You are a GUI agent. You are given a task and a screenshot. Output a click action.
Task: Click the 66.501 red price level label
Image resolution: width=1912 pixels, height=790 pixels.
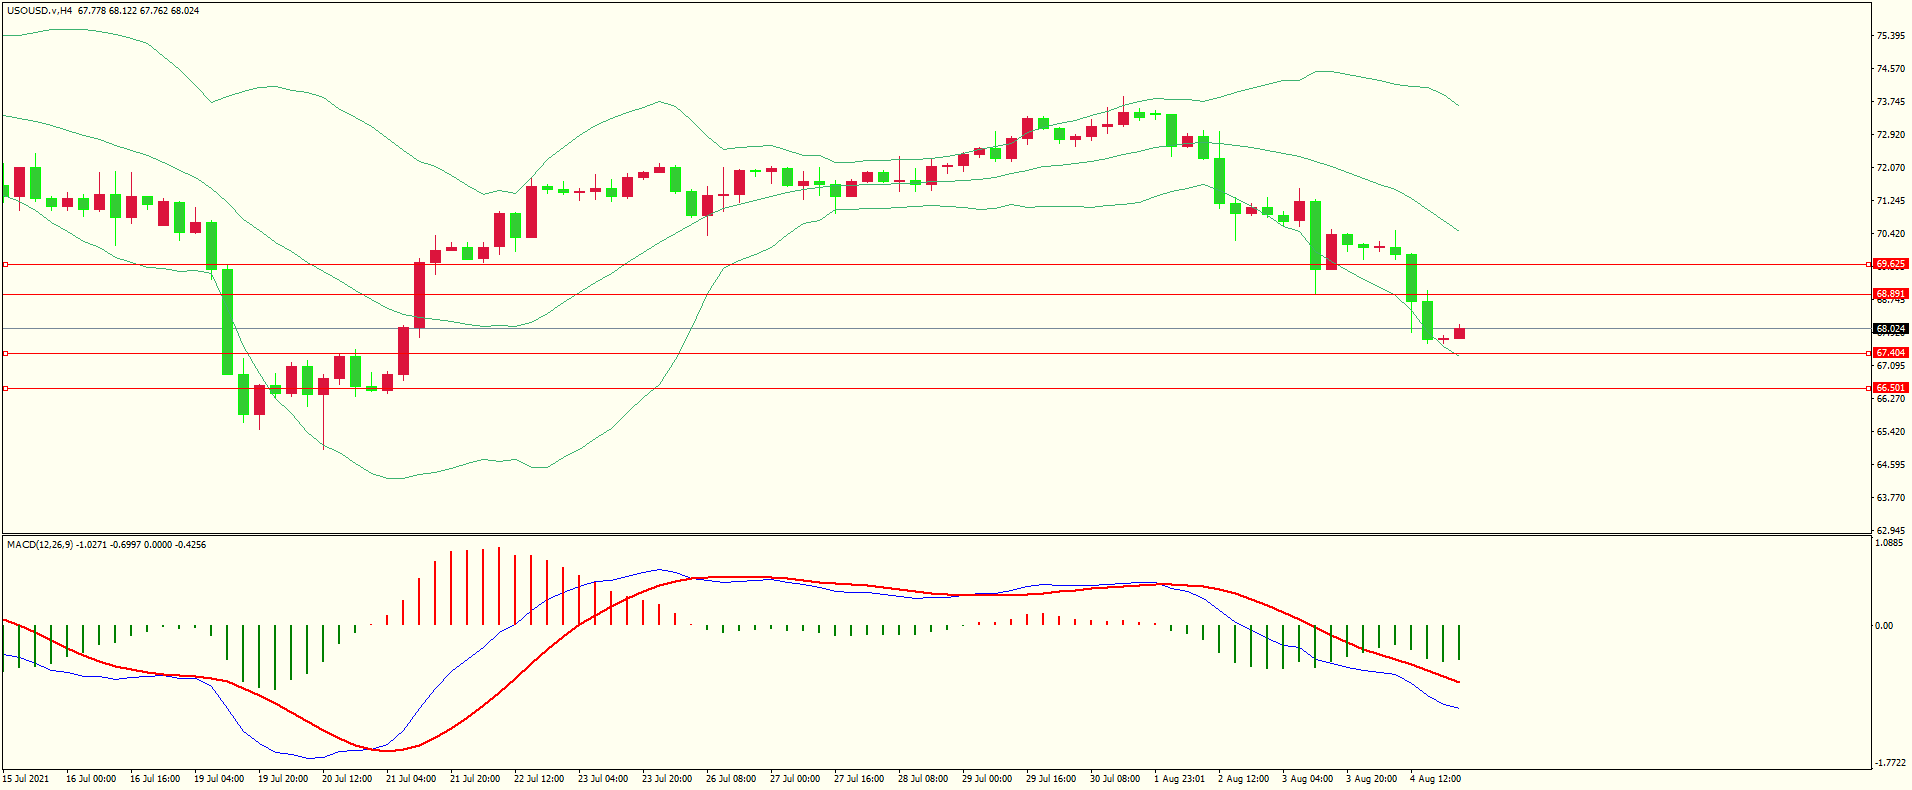click(x=1890, y=388)
